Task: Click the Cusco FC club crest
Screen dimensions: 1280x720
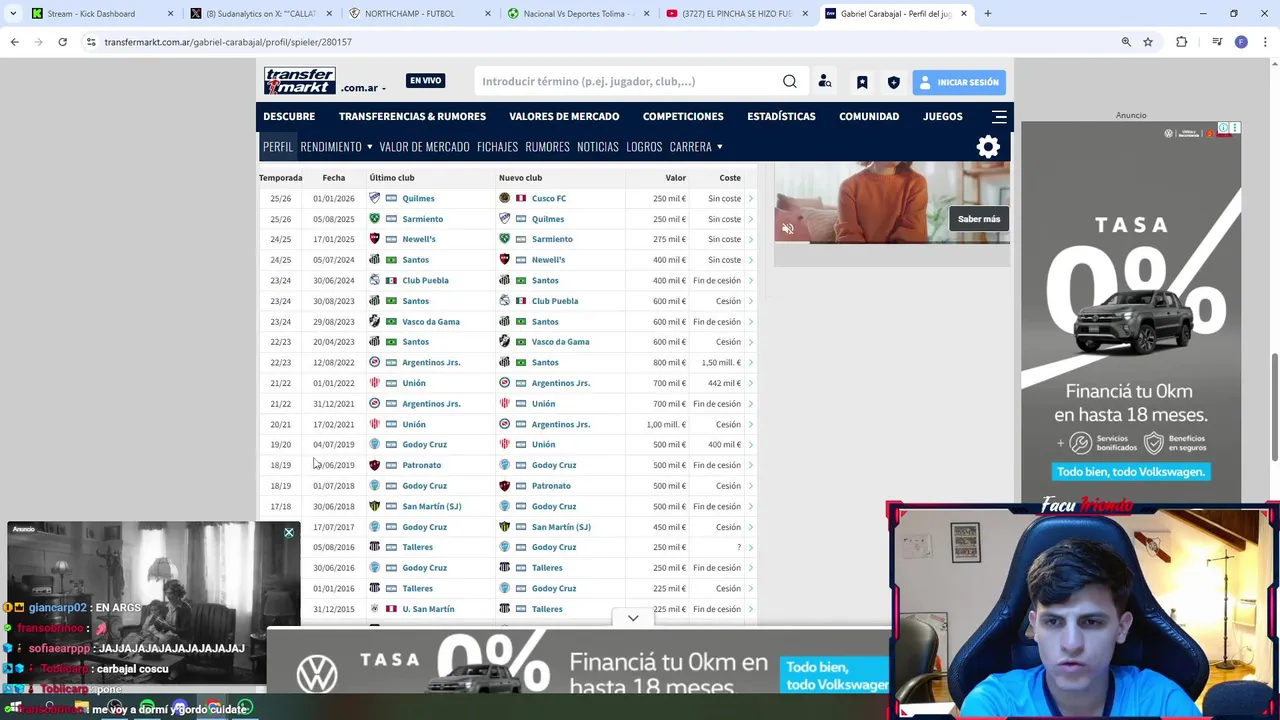Action: coord(504,198)
